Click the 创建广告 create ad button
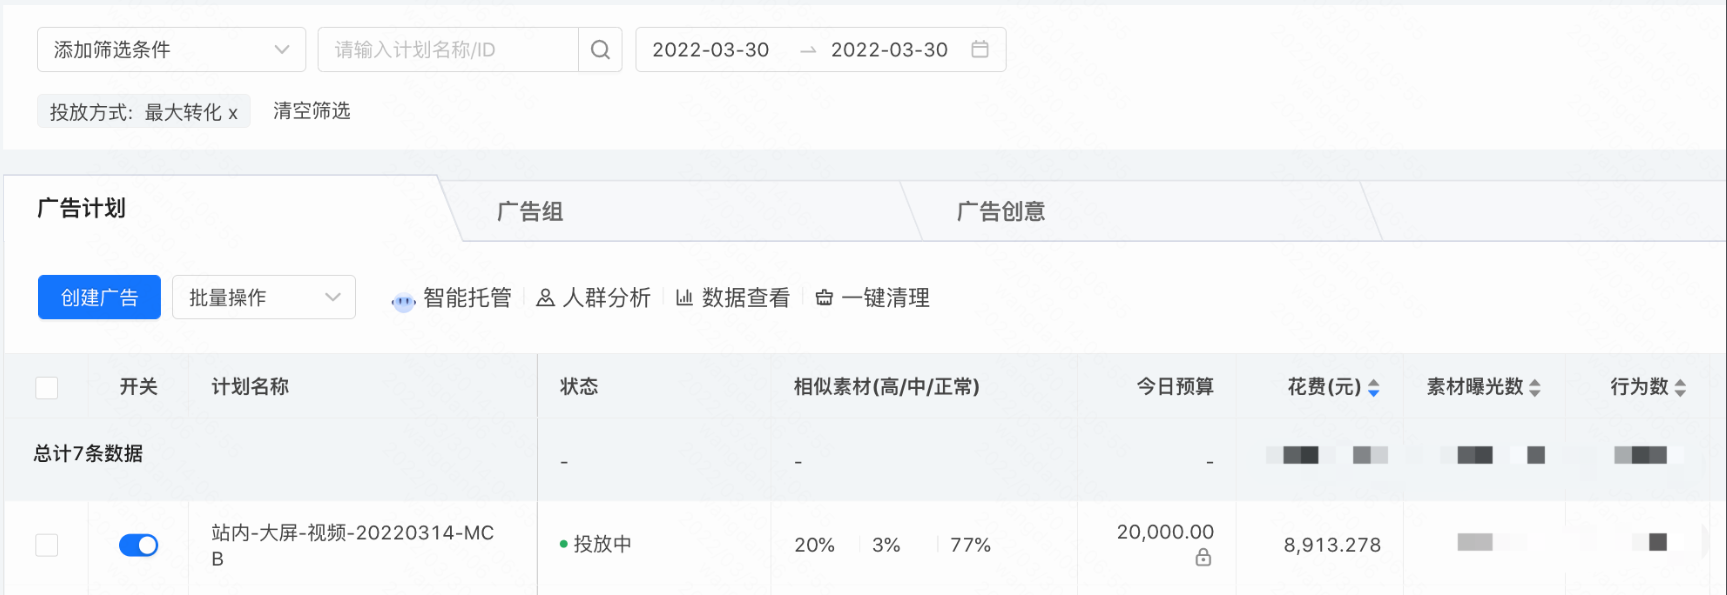 98,297
